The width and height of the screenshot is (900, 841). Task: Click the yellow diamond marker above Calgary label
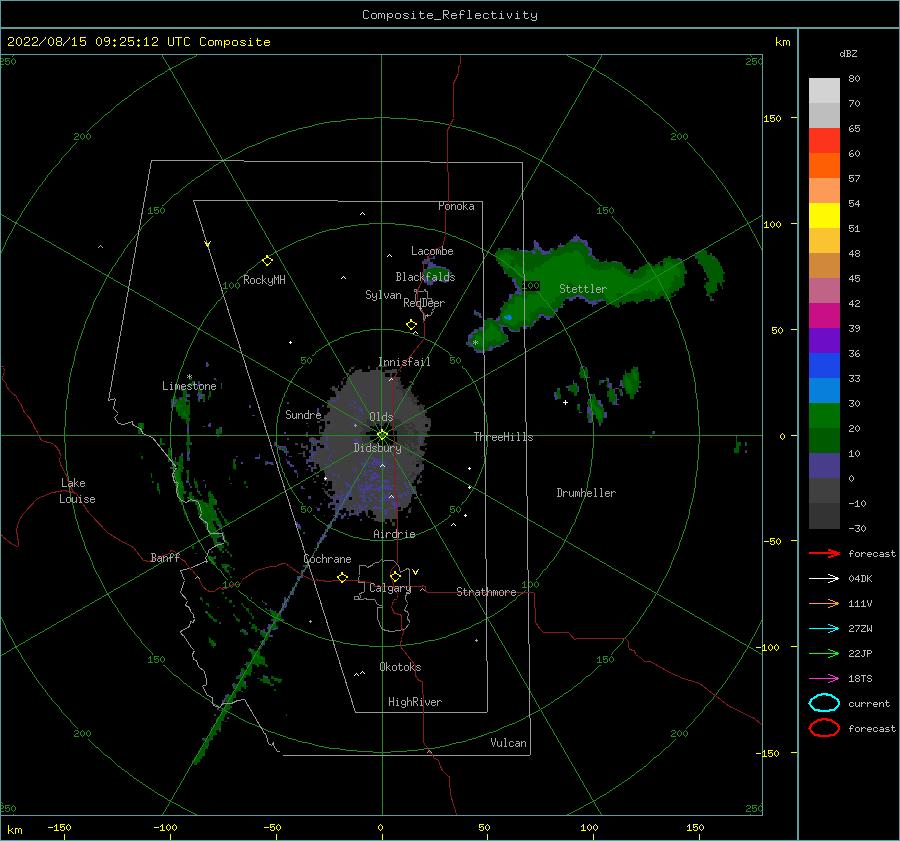(395, 576)
